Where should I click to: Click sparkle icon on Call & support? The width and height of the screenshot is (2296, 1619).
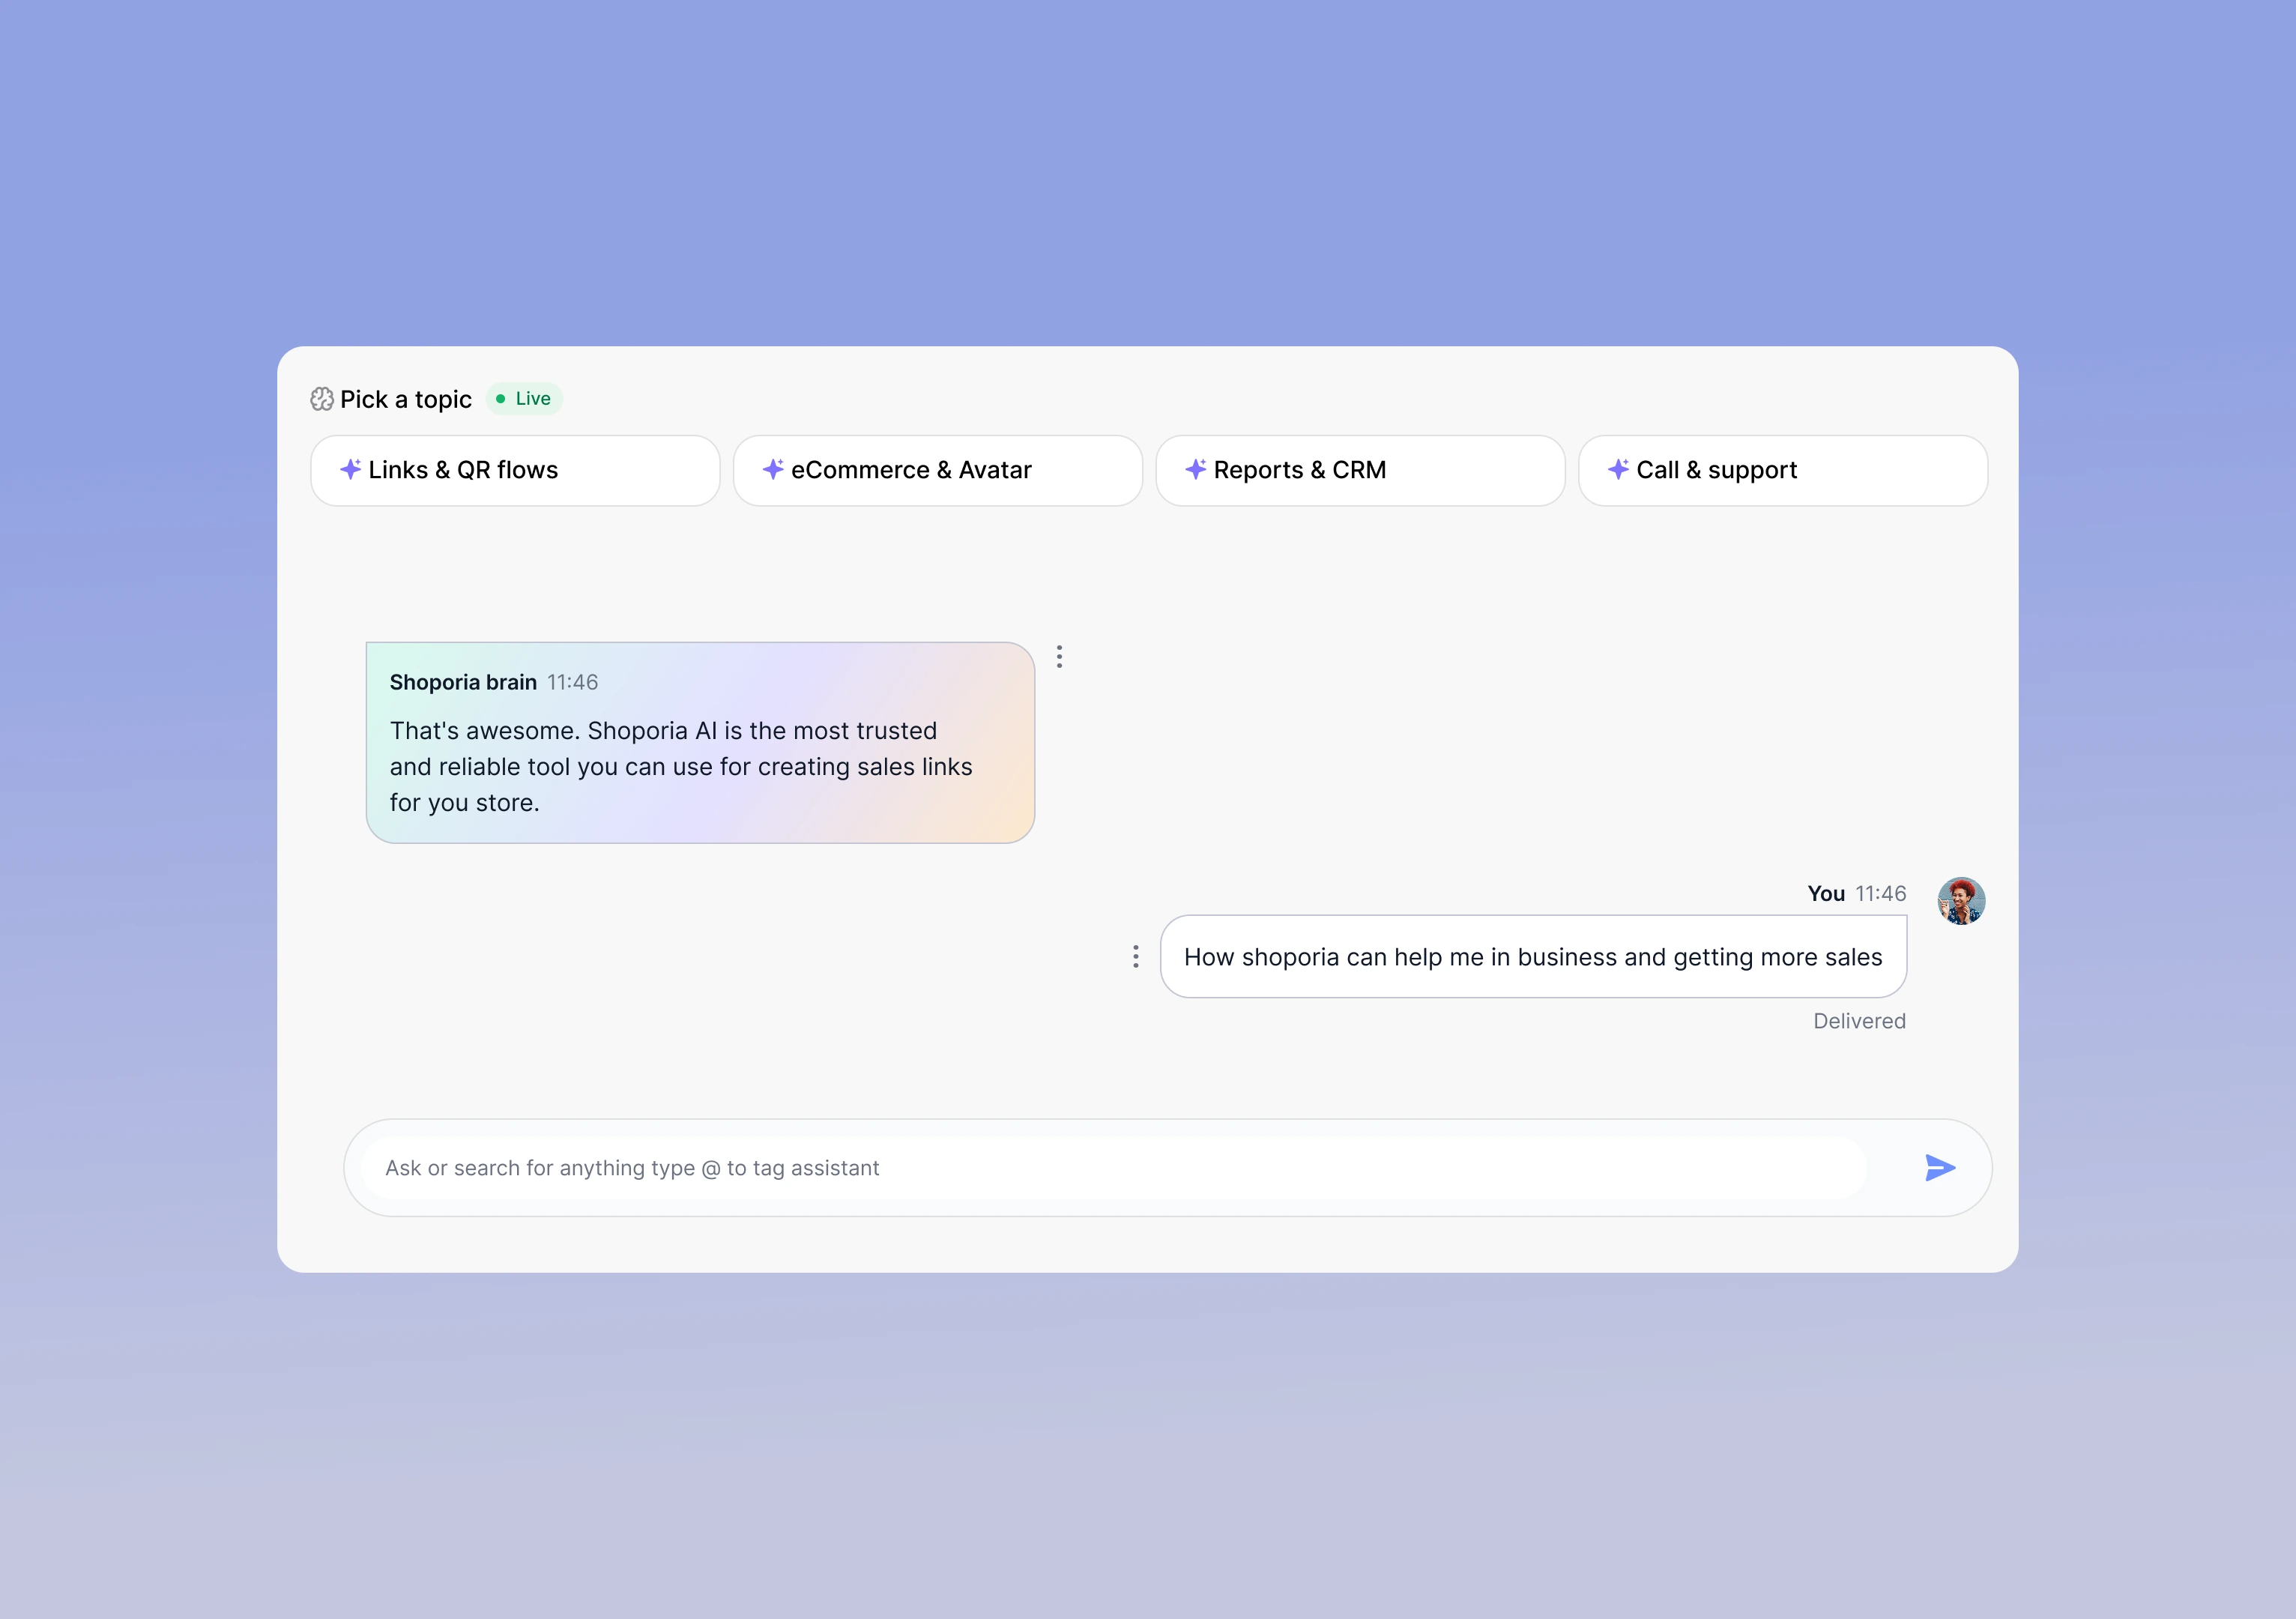(1618, 469)
